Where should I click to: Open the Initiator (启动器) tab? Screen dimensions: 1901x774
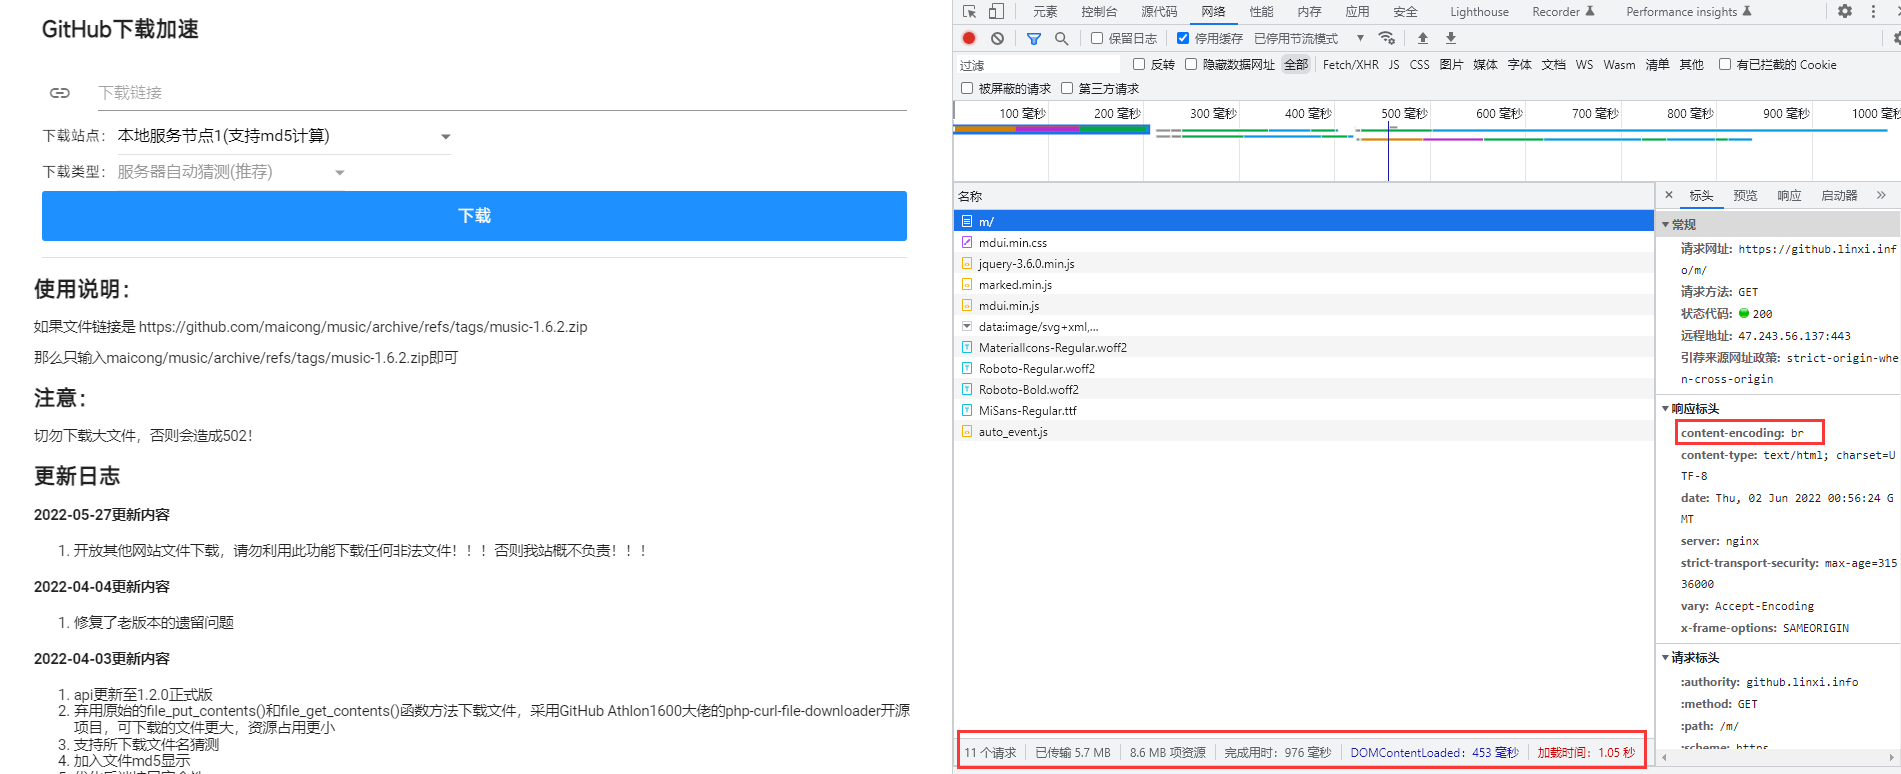[1839, 195]
